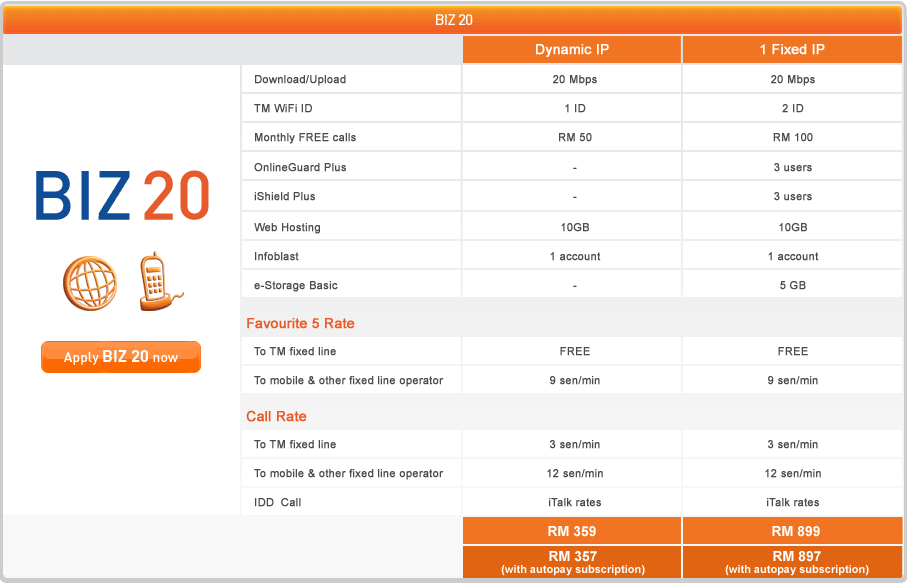The image size is (907, 585).
Task: Click Dynamic IP 10GB web hosting cell
Action: pyautogui.click(x=574, y=227)
